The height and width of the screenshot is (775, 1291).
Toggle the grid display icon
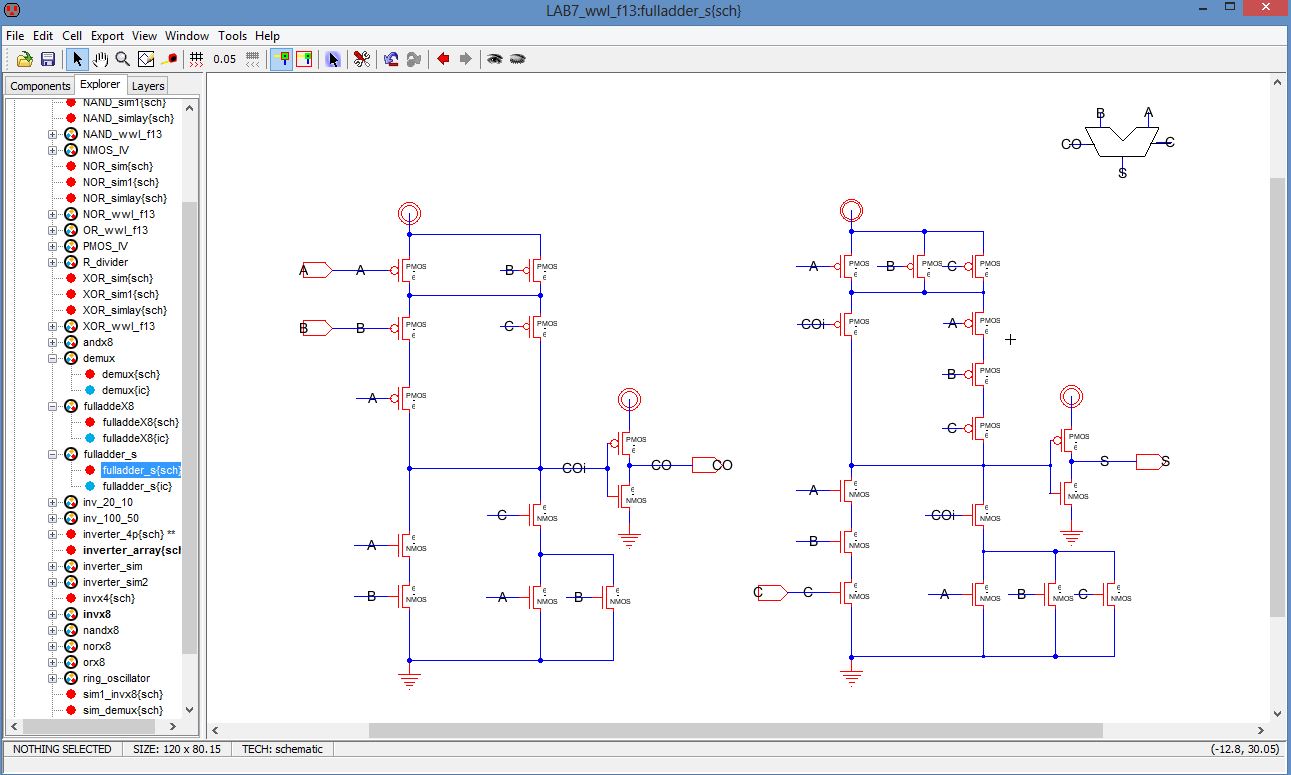tap(197, 59)
